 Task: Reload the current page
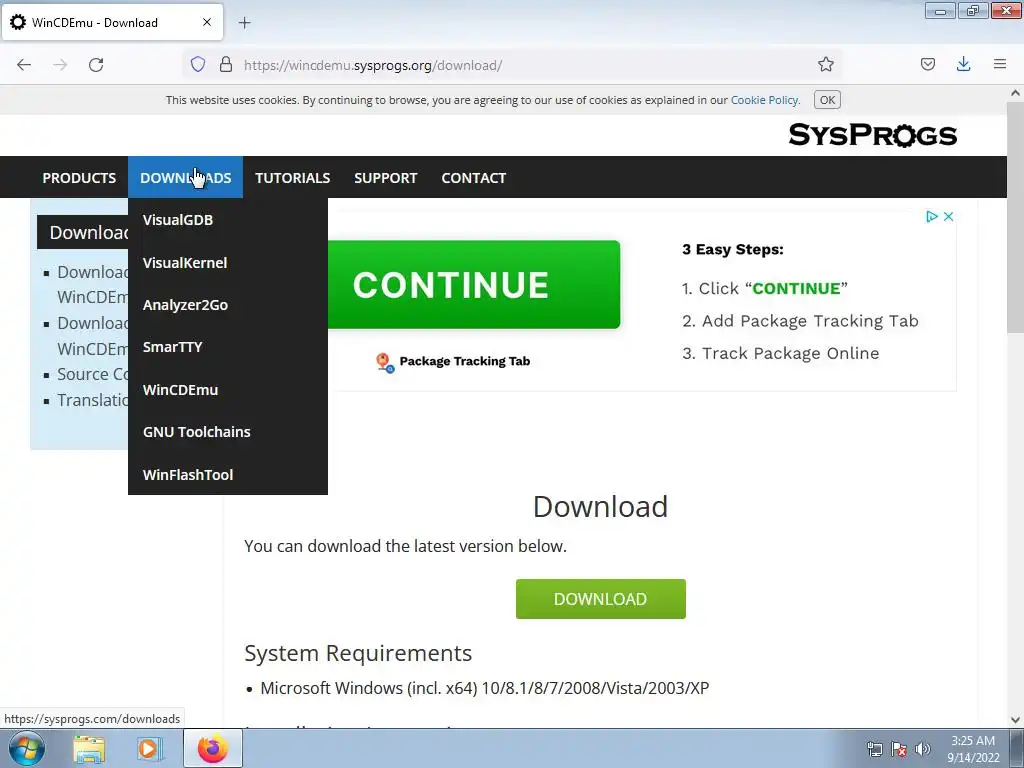[x=96, y=65]
